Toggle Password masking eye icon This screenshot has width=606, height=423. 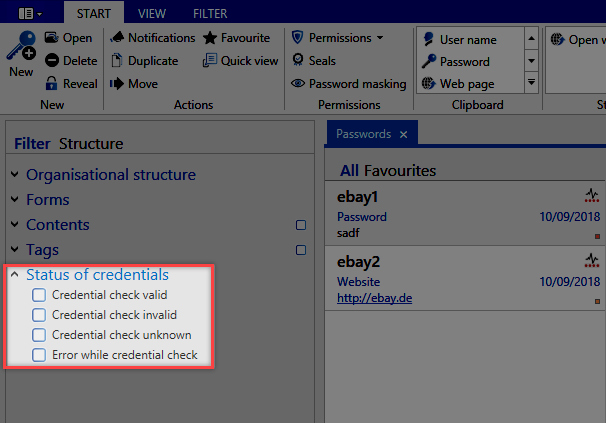[x=298, y=84]
